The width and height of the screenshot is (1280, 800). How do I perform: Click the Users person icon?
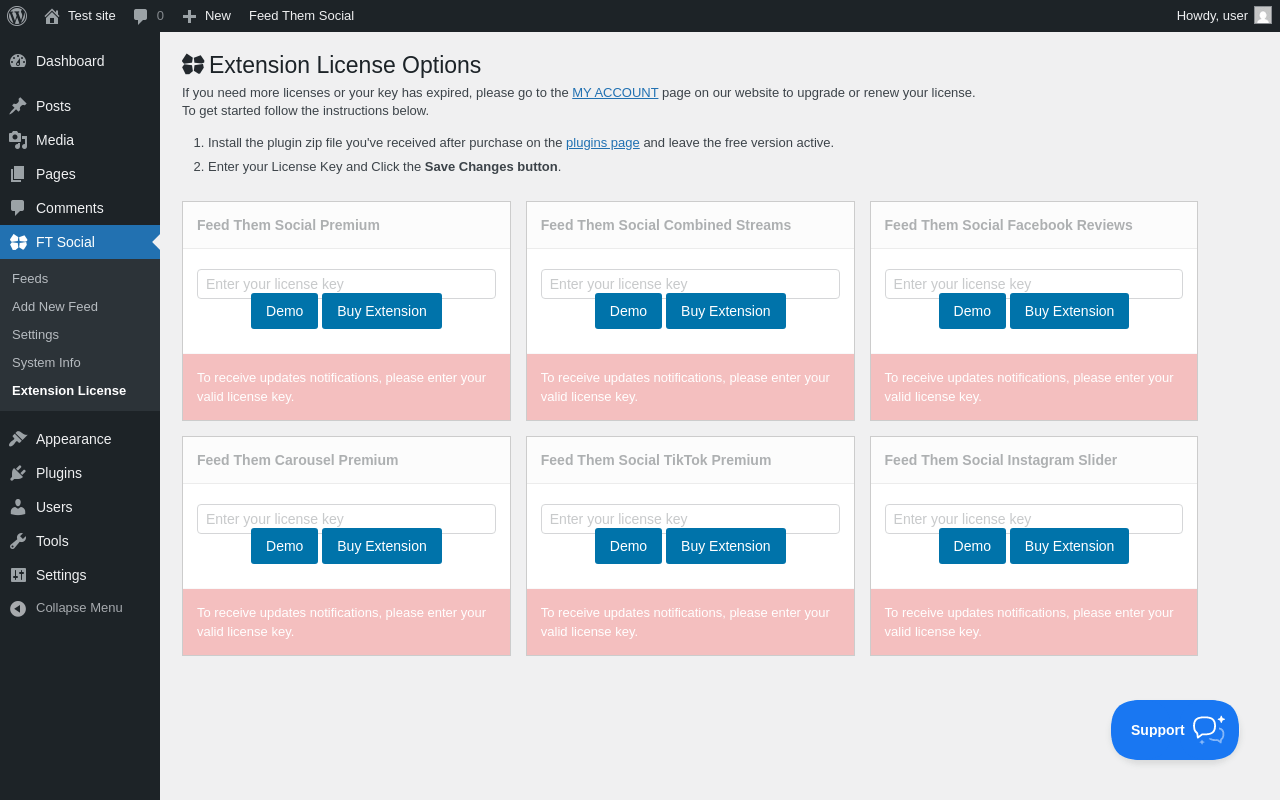tap(18, 507)
